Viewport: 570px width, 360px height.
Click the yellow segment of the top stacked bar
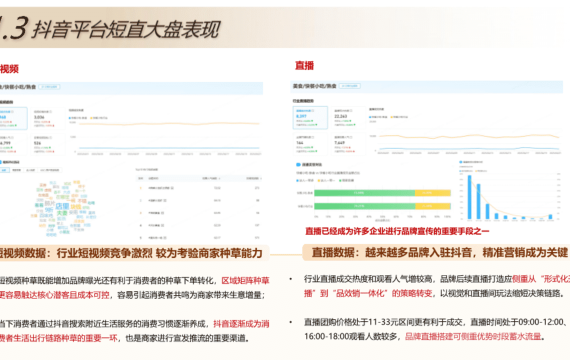[433, 193]
